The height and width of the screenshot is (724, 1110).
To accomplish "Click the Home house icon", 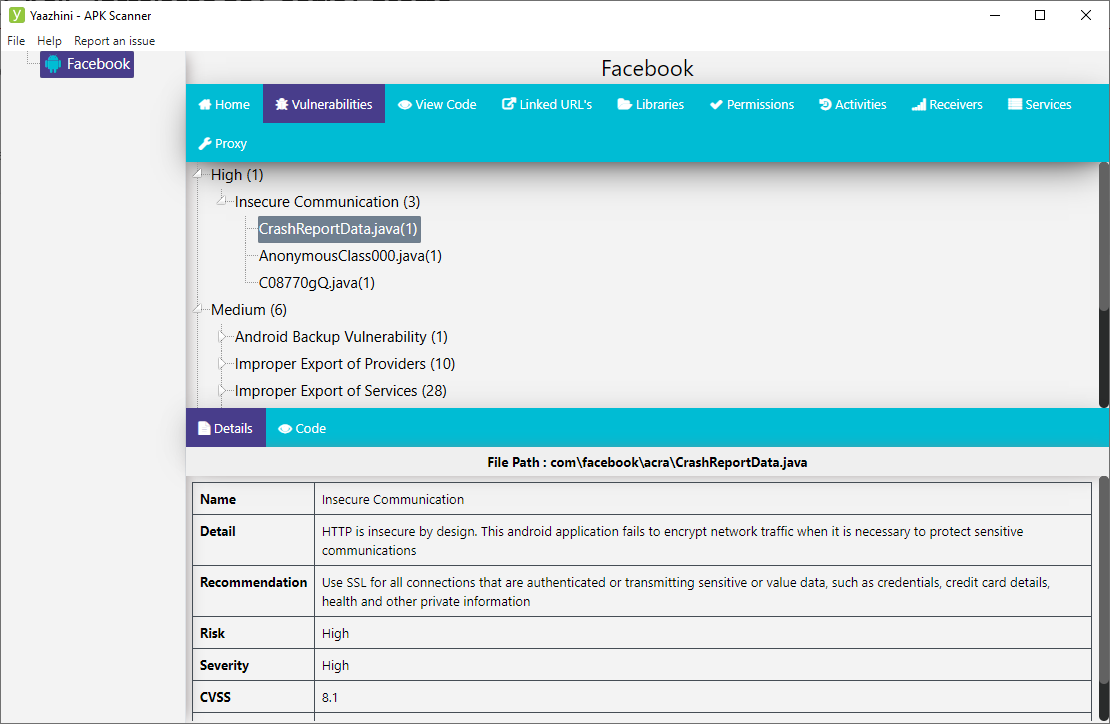I will (x=205, y=105).
